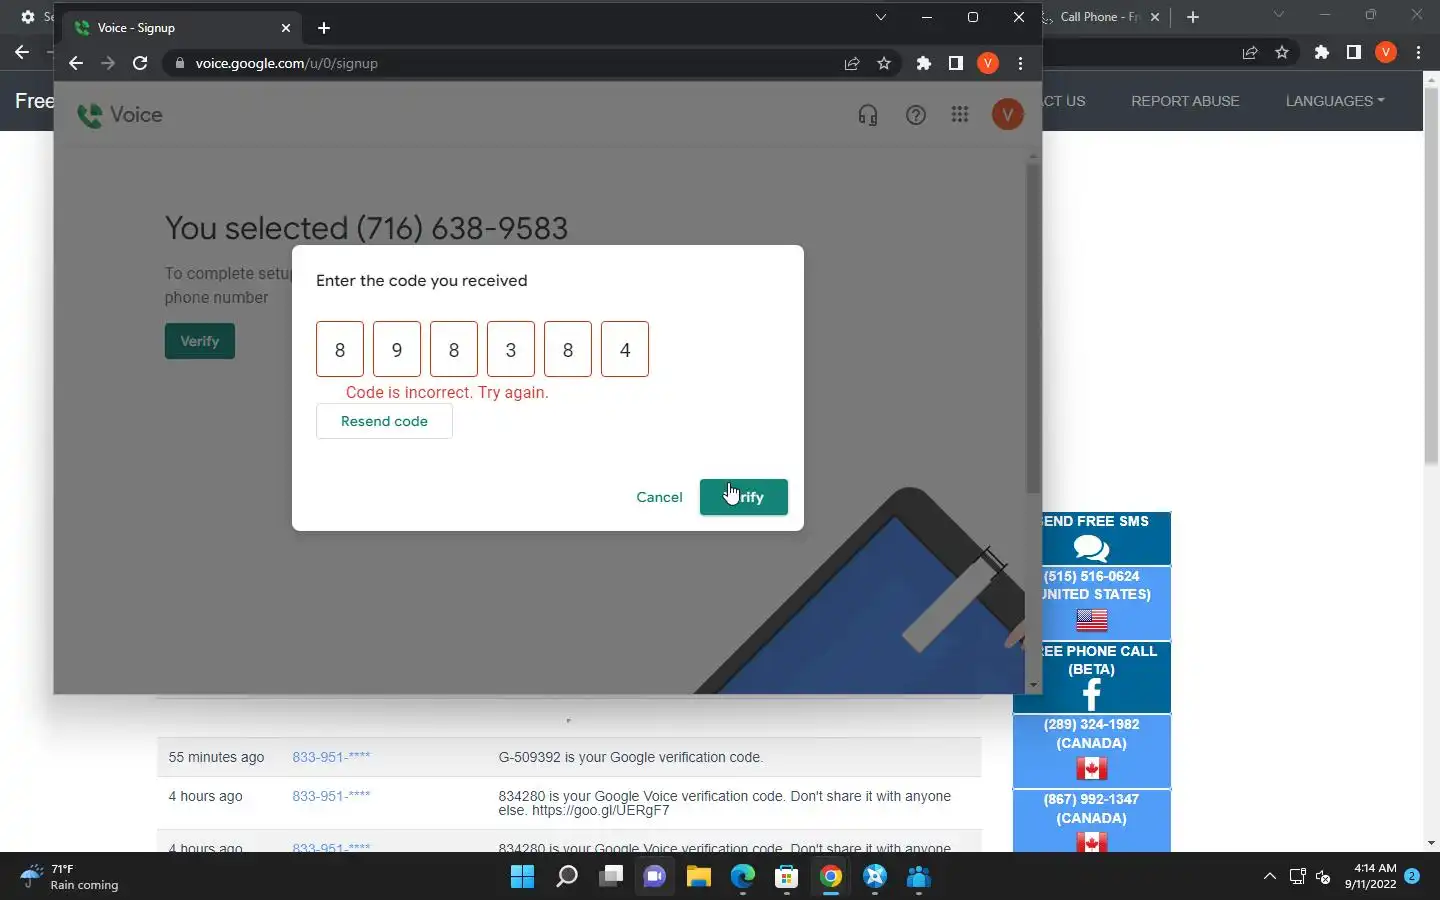Open Microsoft Store from taskbar
This screenshot has height=900, width=1440.
[x=786, y=877]
